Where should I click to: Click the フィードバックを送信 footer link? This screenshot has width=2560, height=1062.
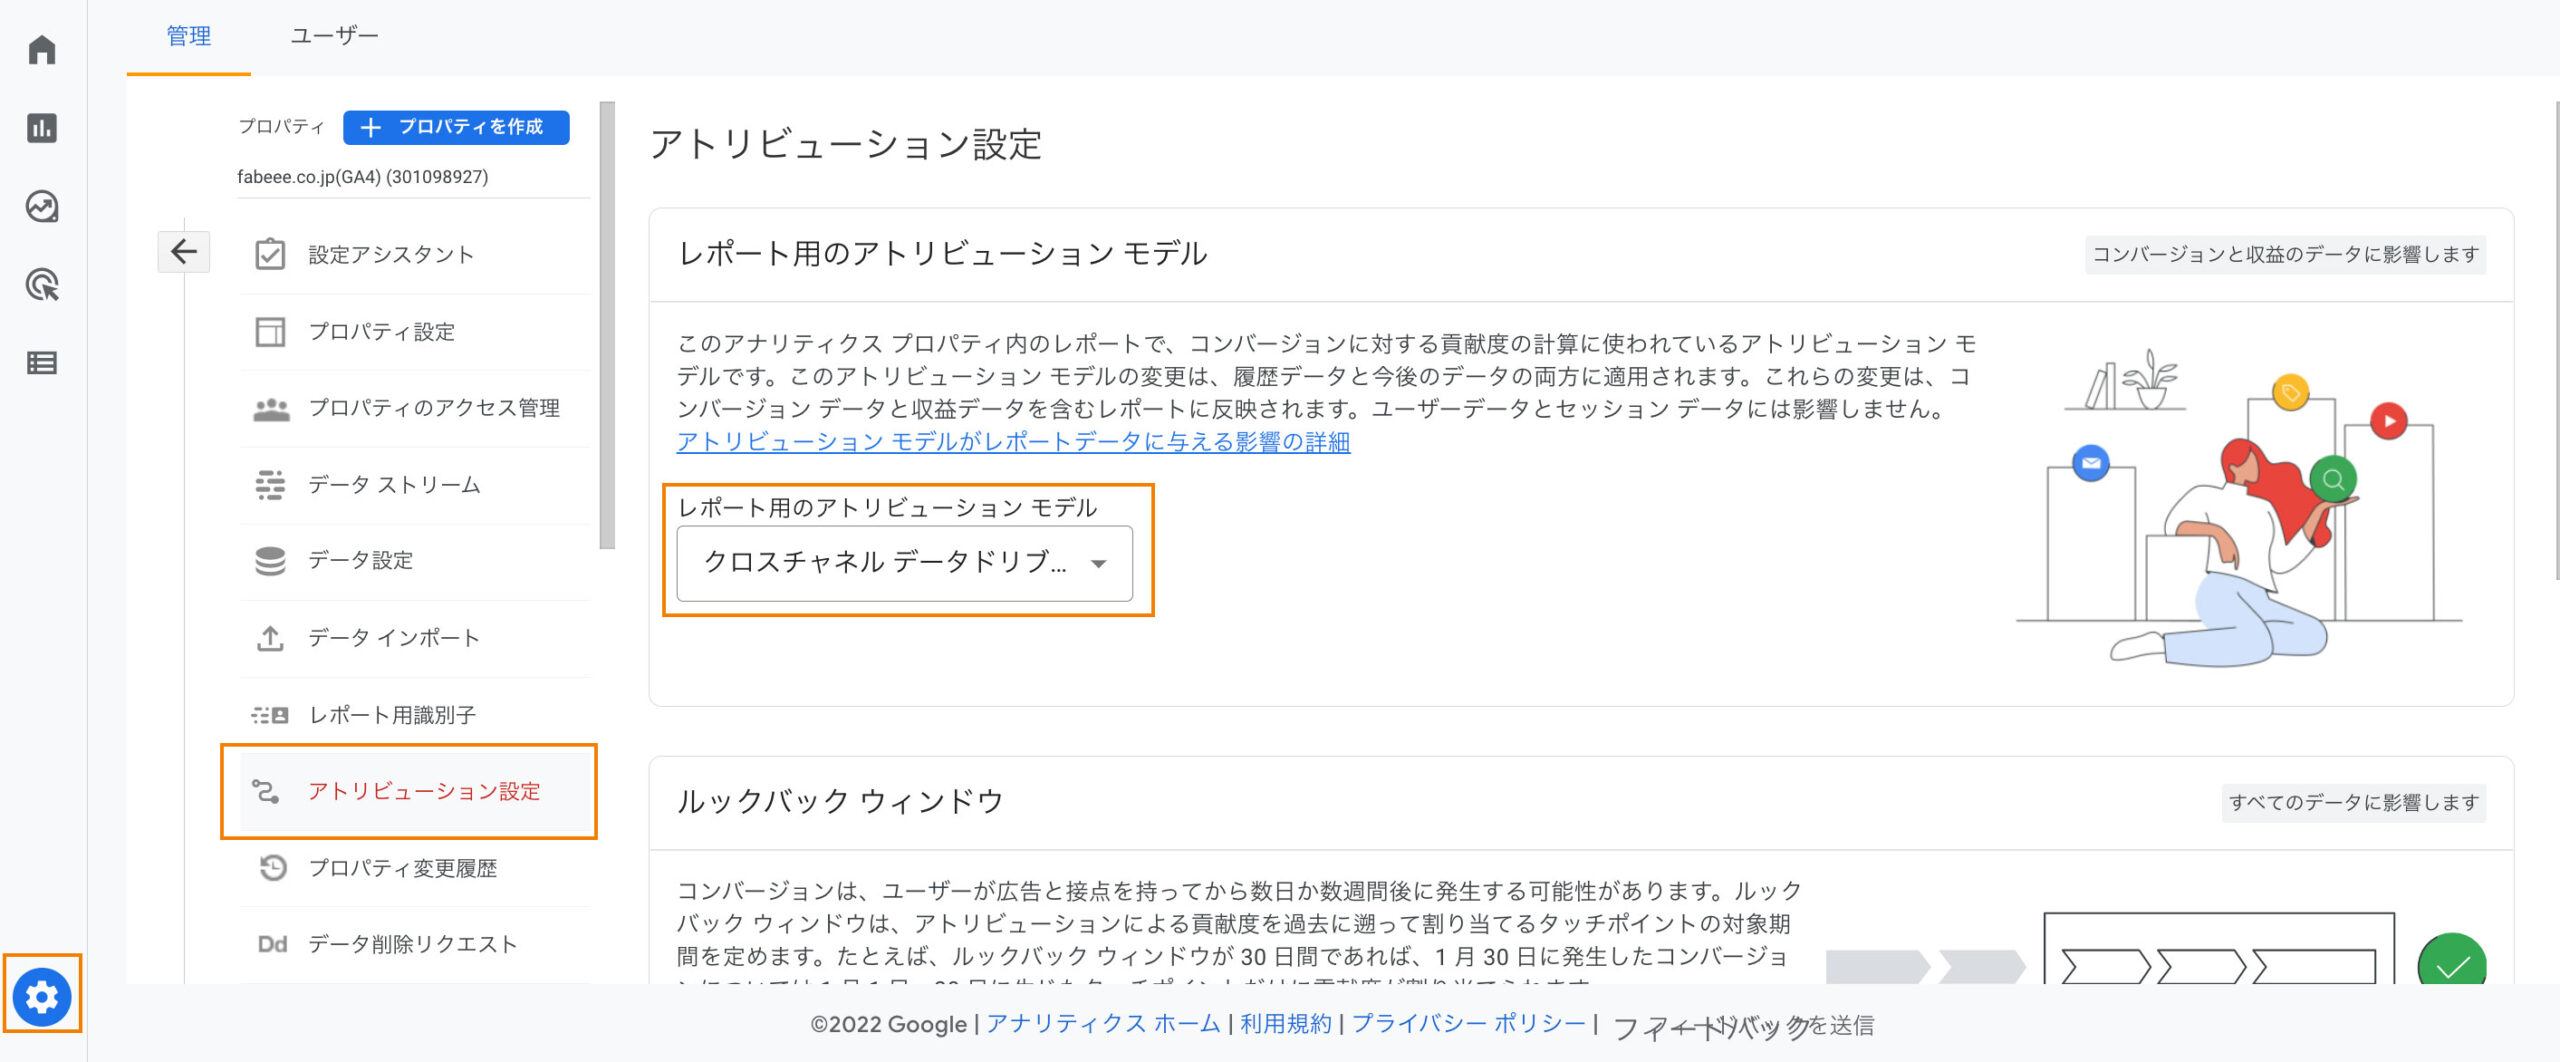pos(1743,1026)
